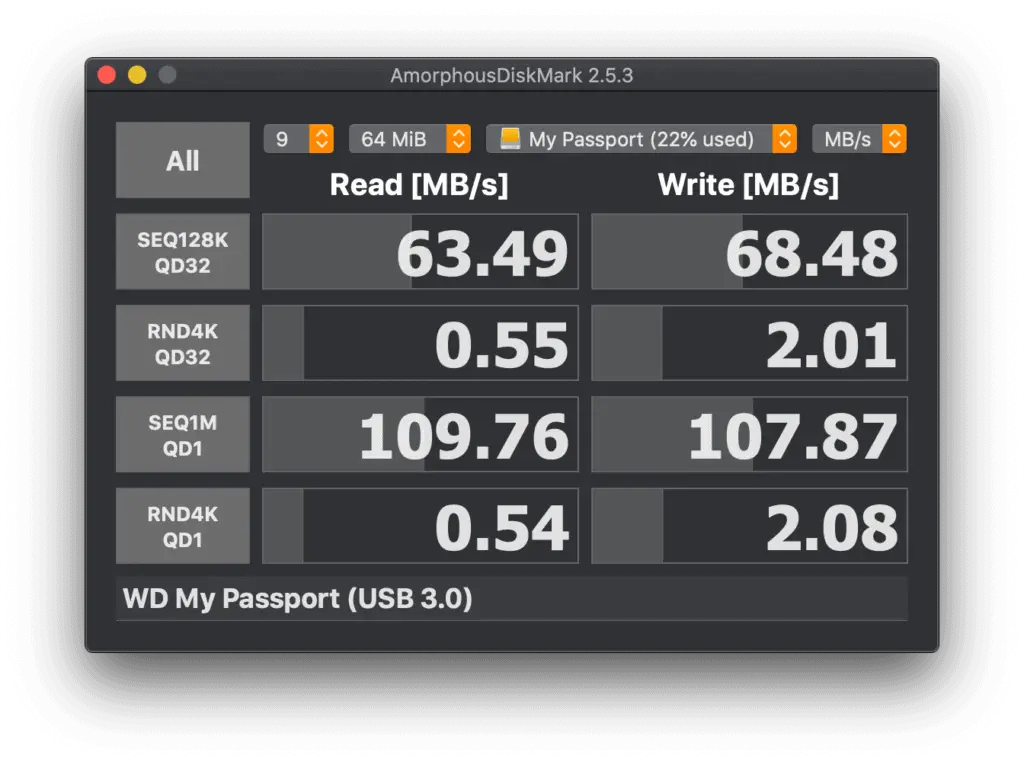Click the orange stepper beside 64 MiB

tap(459, 138)
